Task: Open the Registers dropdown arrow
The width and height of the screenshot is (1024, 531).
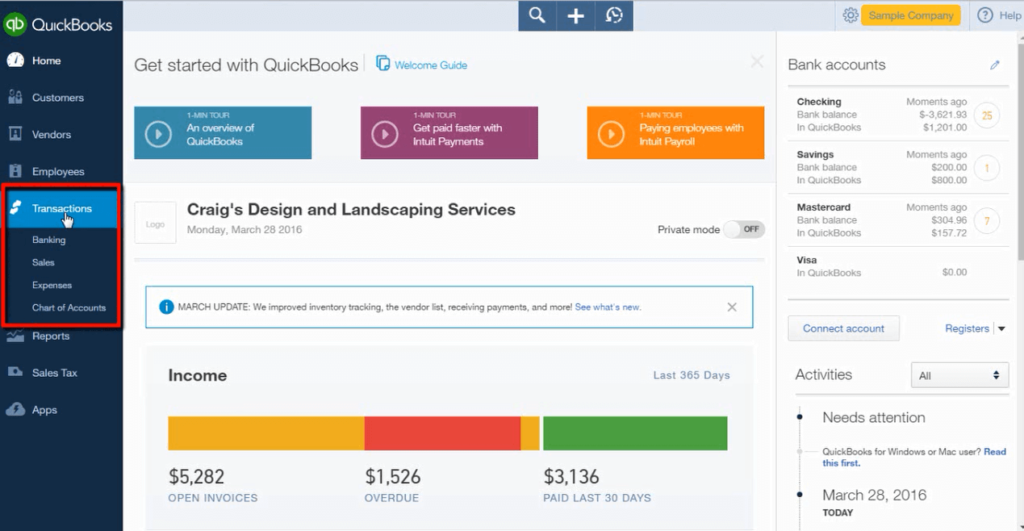Action: point(1001,329)
